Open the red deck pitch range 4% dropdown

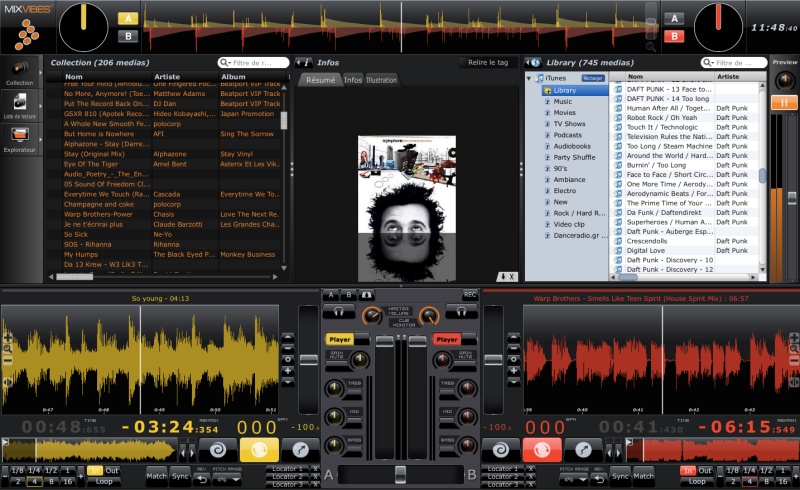[574, 479]
